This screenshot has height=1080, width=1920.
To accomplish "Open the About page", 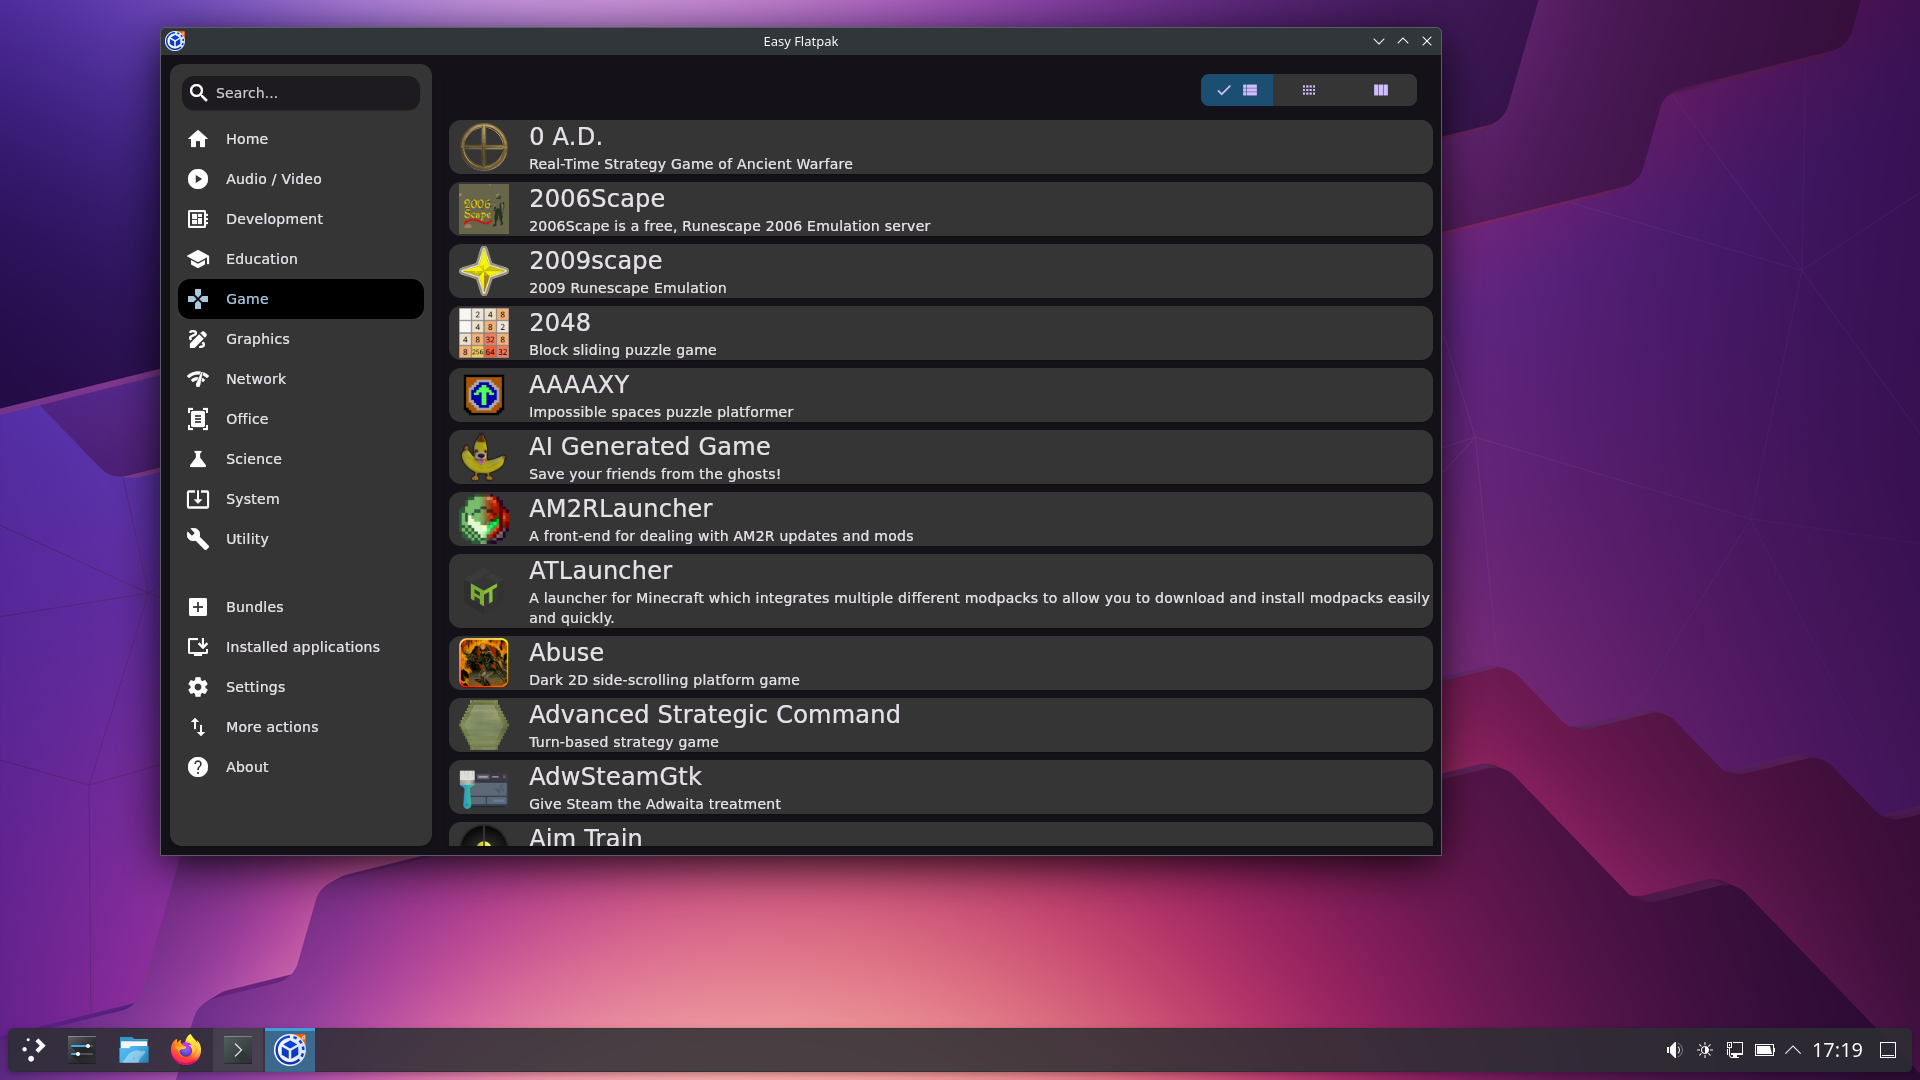I will click(x=300, y=767).
